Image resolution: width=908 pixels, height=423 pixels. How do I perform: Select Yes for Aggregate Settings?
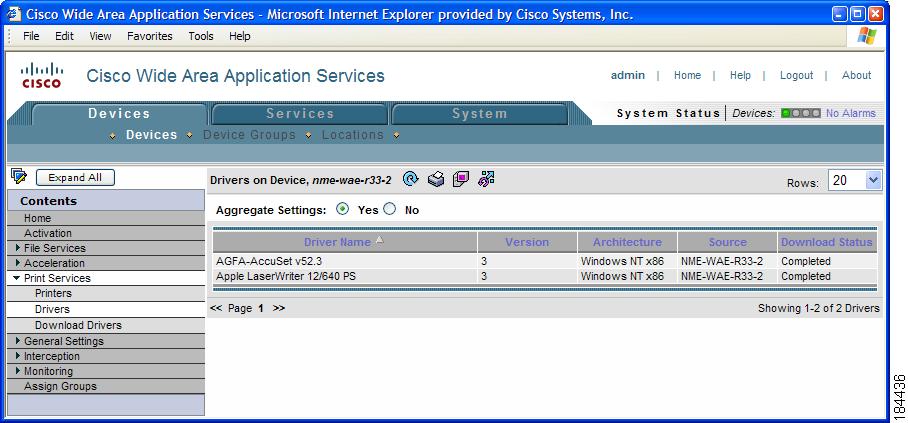(x=343, y=209)
